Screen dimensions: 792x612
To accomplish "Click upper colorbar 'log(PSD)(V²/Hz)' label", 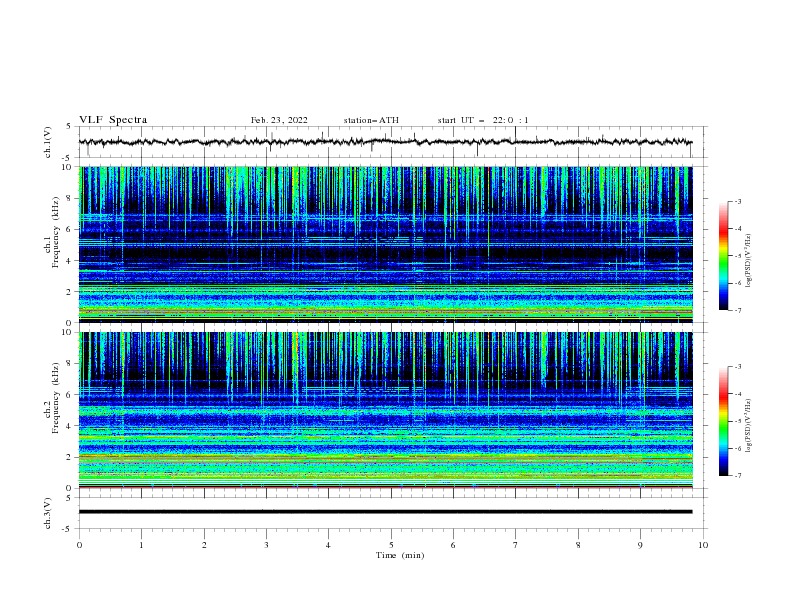I will point(749,260).
